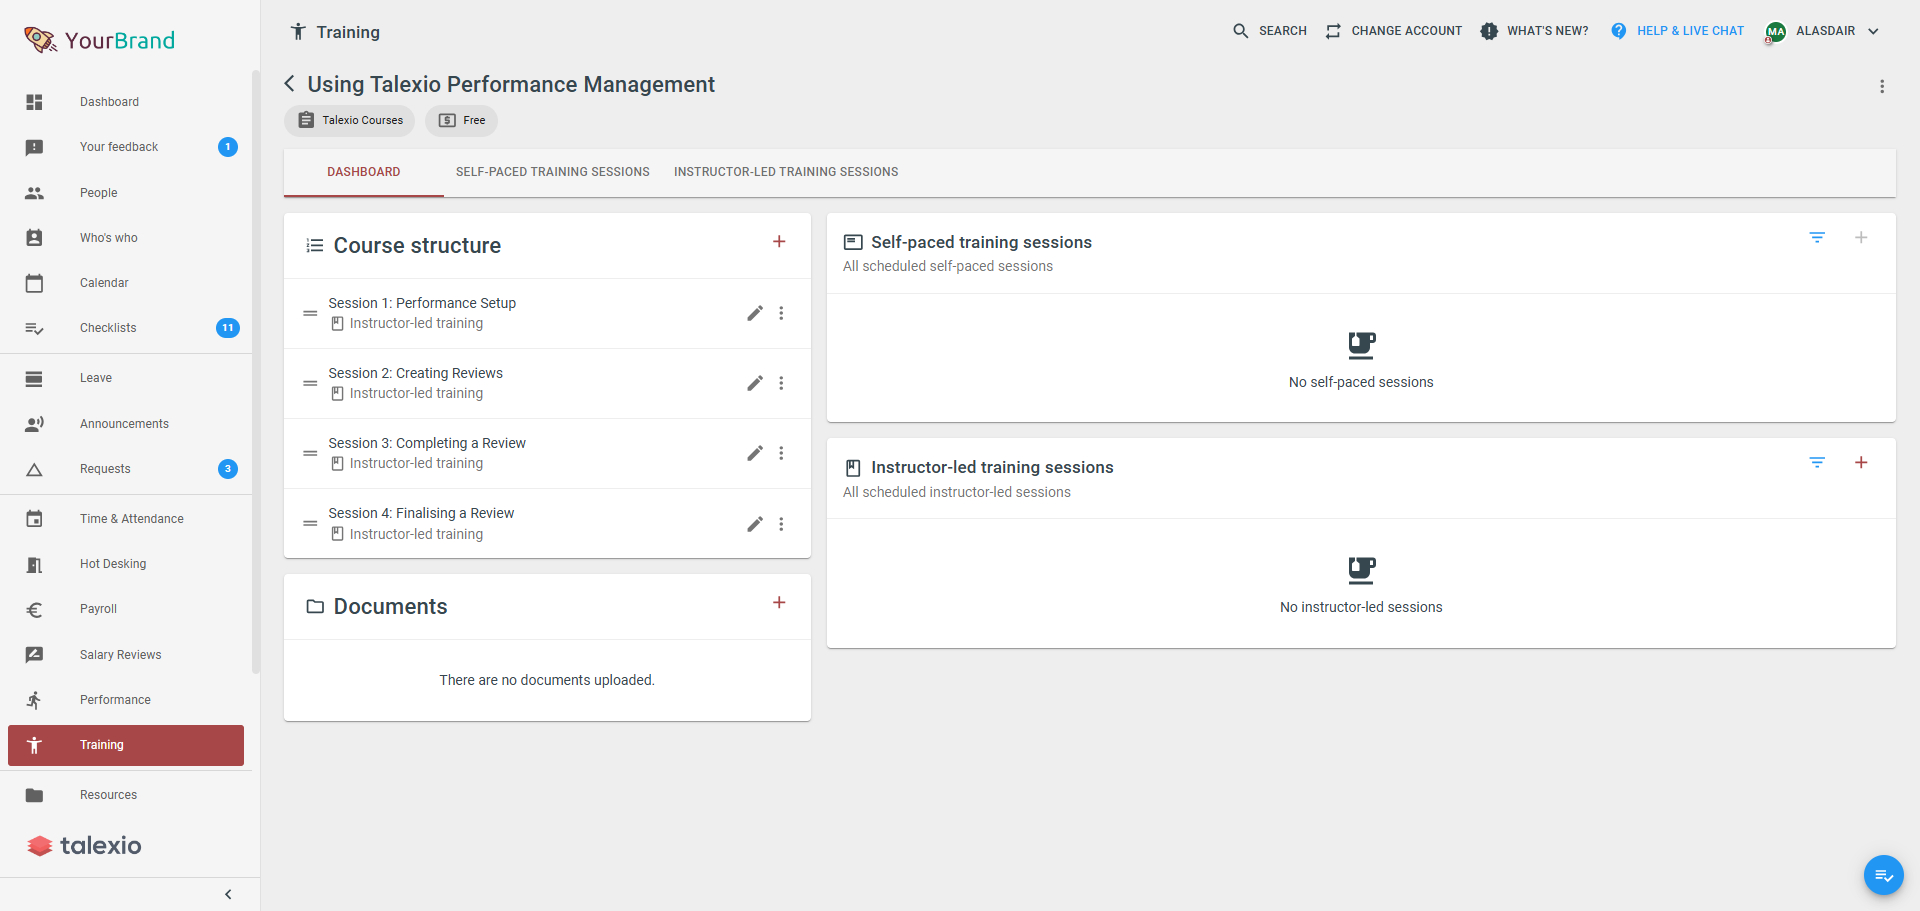Collapse the sidebar with the chevron

(228, 894)
